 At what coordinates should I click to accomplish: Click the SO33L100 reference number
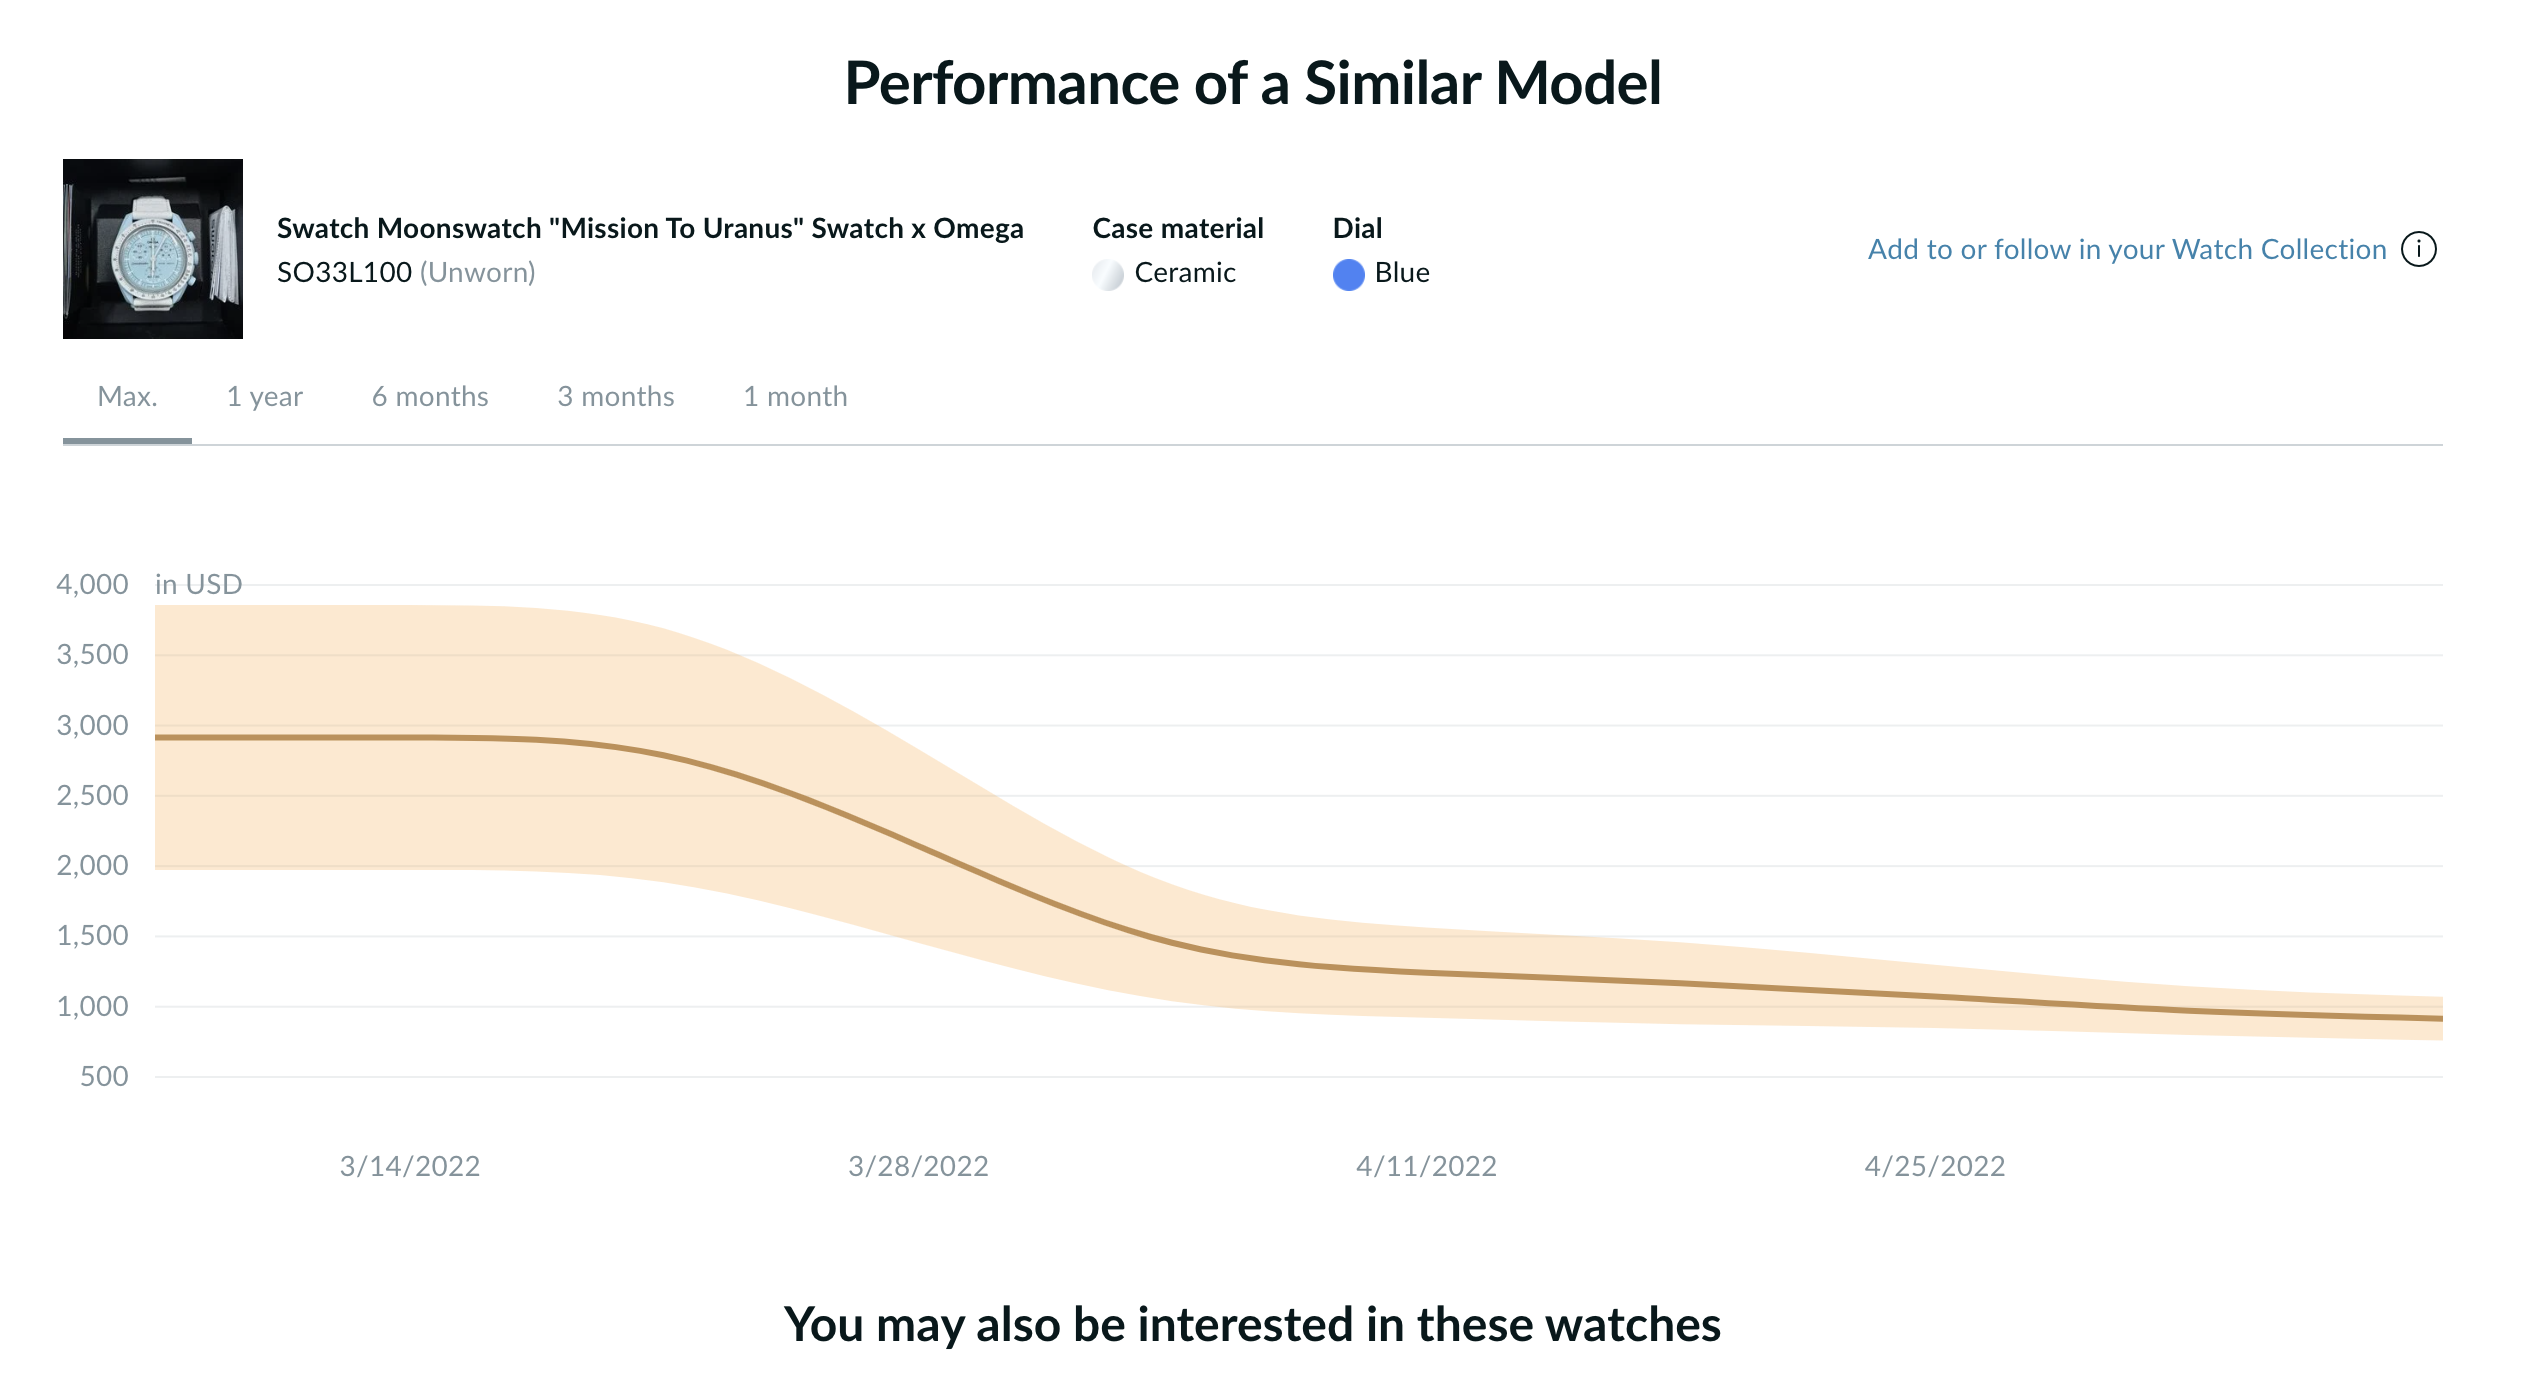(x=344, y=272)
